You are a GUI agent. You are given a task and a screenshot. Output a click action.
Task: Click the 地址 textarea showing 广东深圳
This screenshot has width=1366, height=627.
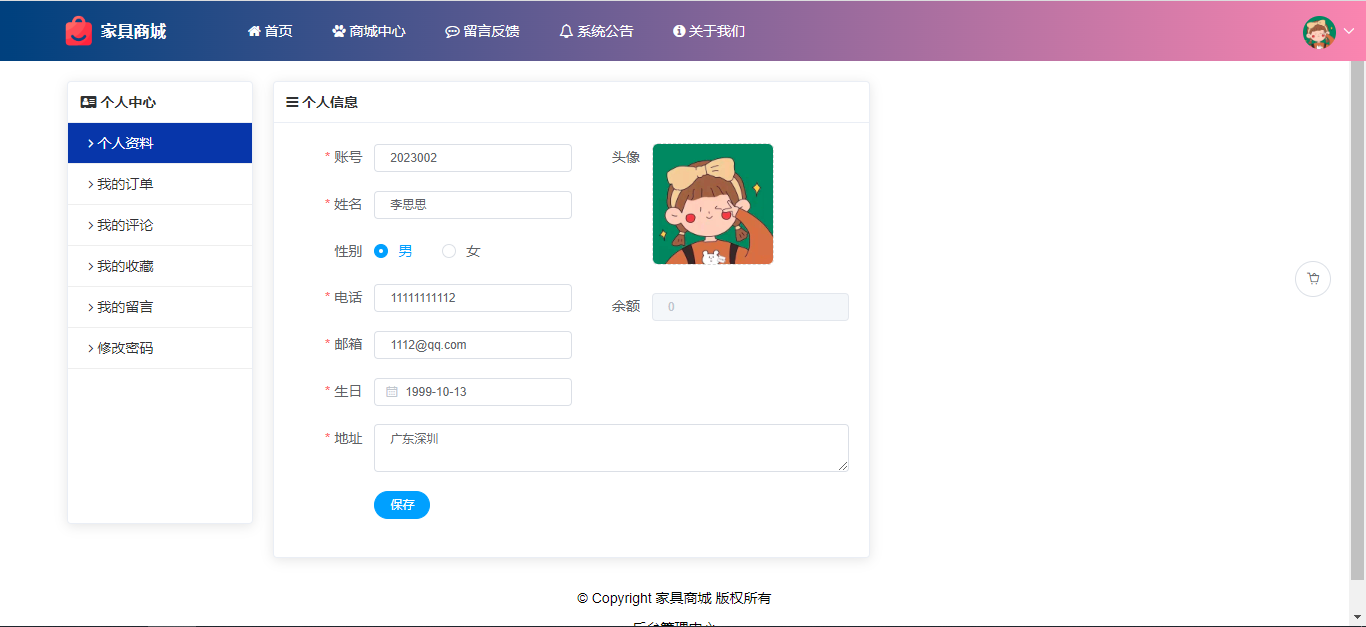click(x=611, y=448)
